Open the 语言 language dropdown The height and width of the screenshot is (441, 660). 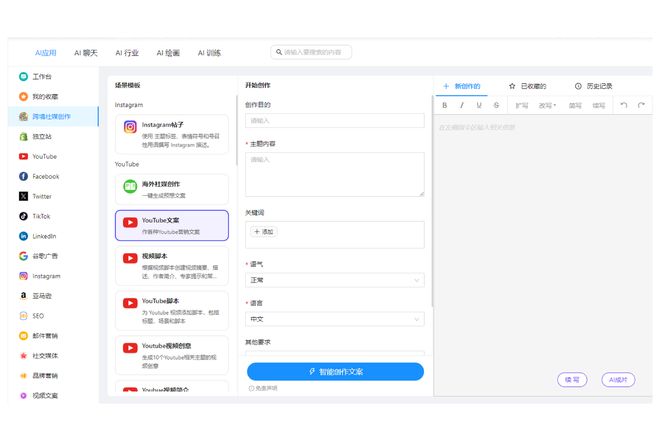335,319
